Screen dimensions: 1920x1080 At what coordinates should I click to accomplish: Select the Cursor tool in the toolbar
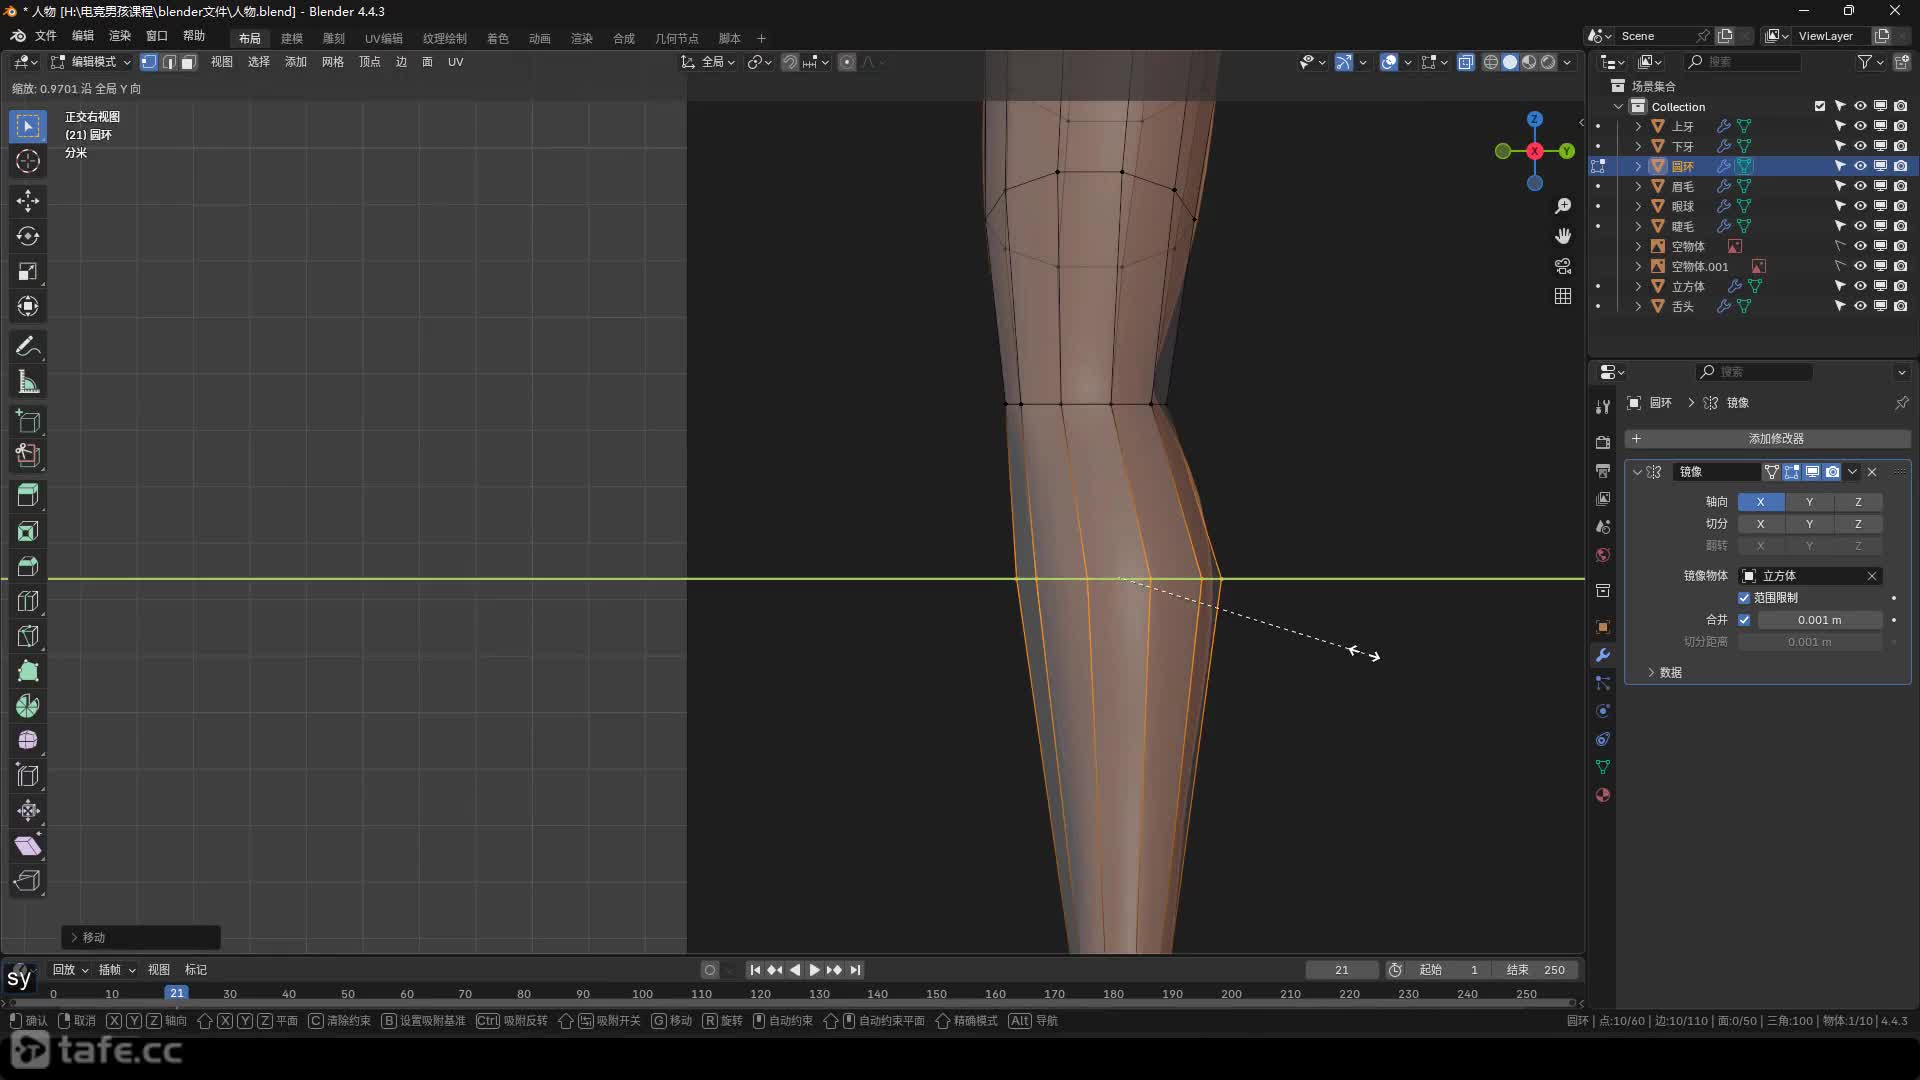(28, 162)
